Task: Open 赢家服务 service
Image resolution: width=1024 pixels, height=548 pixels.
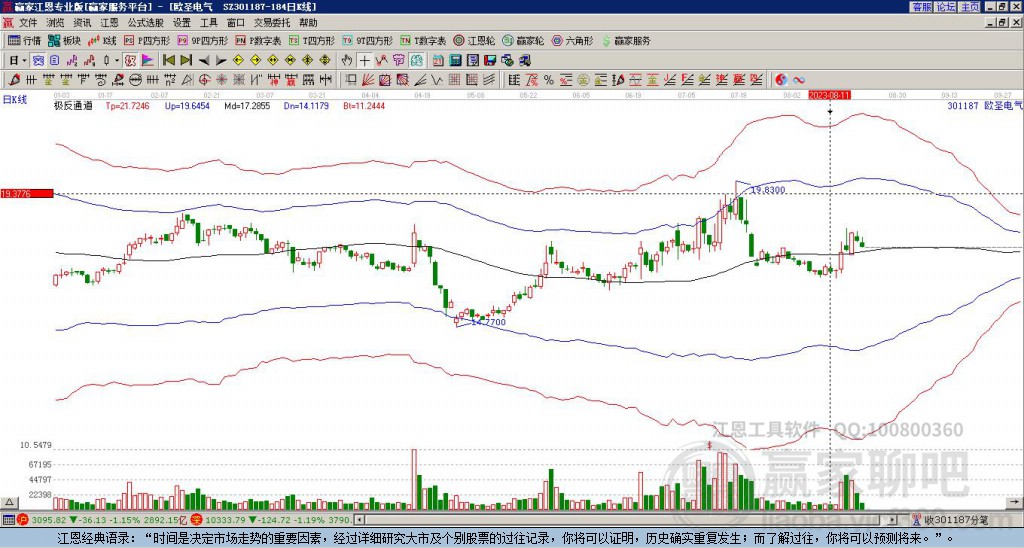Action: [x=626, y=40]
